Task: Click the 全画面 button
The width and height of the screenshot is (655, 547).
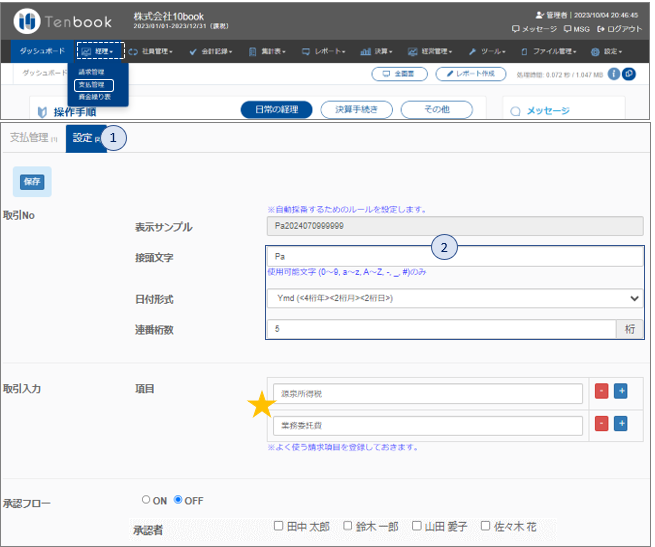Action: point(399,74)
